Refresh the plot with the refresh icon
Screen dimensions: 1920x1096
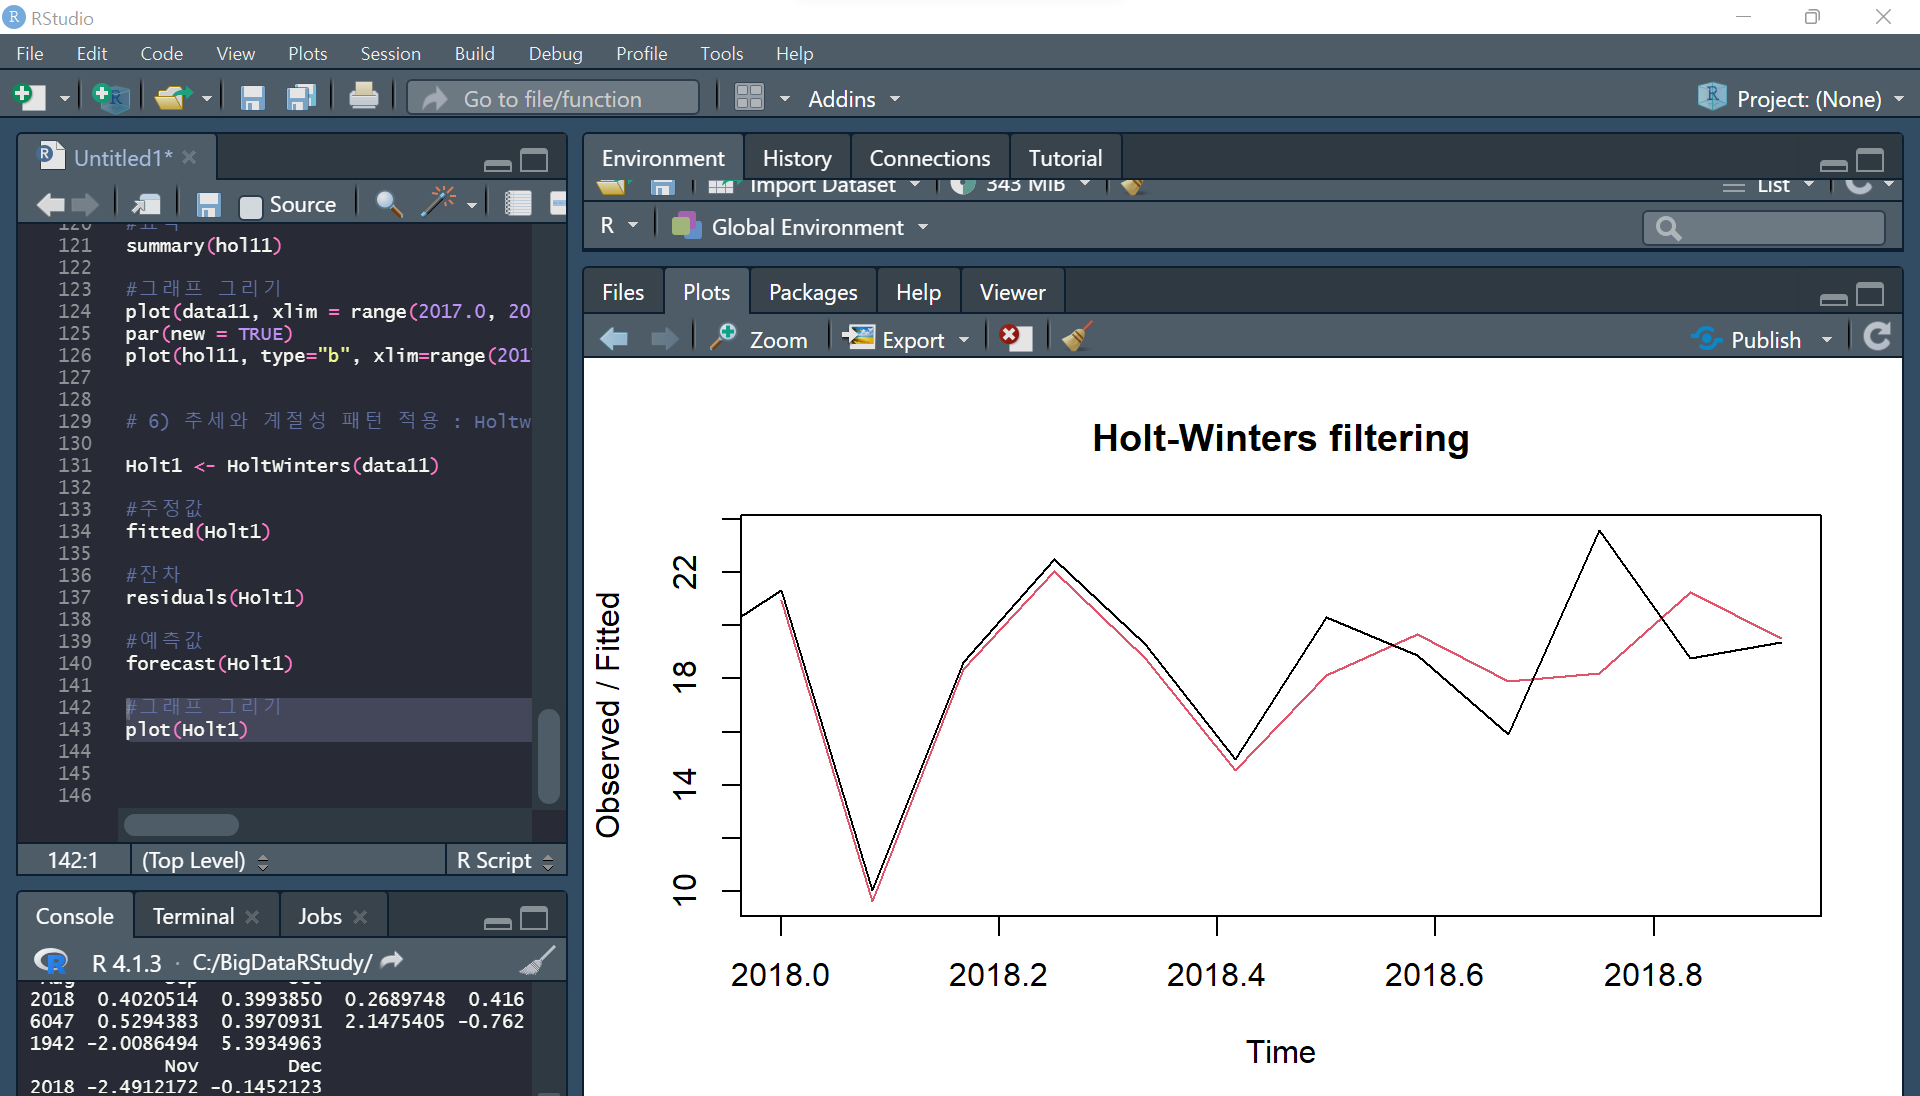click(x=1877, y=338)
